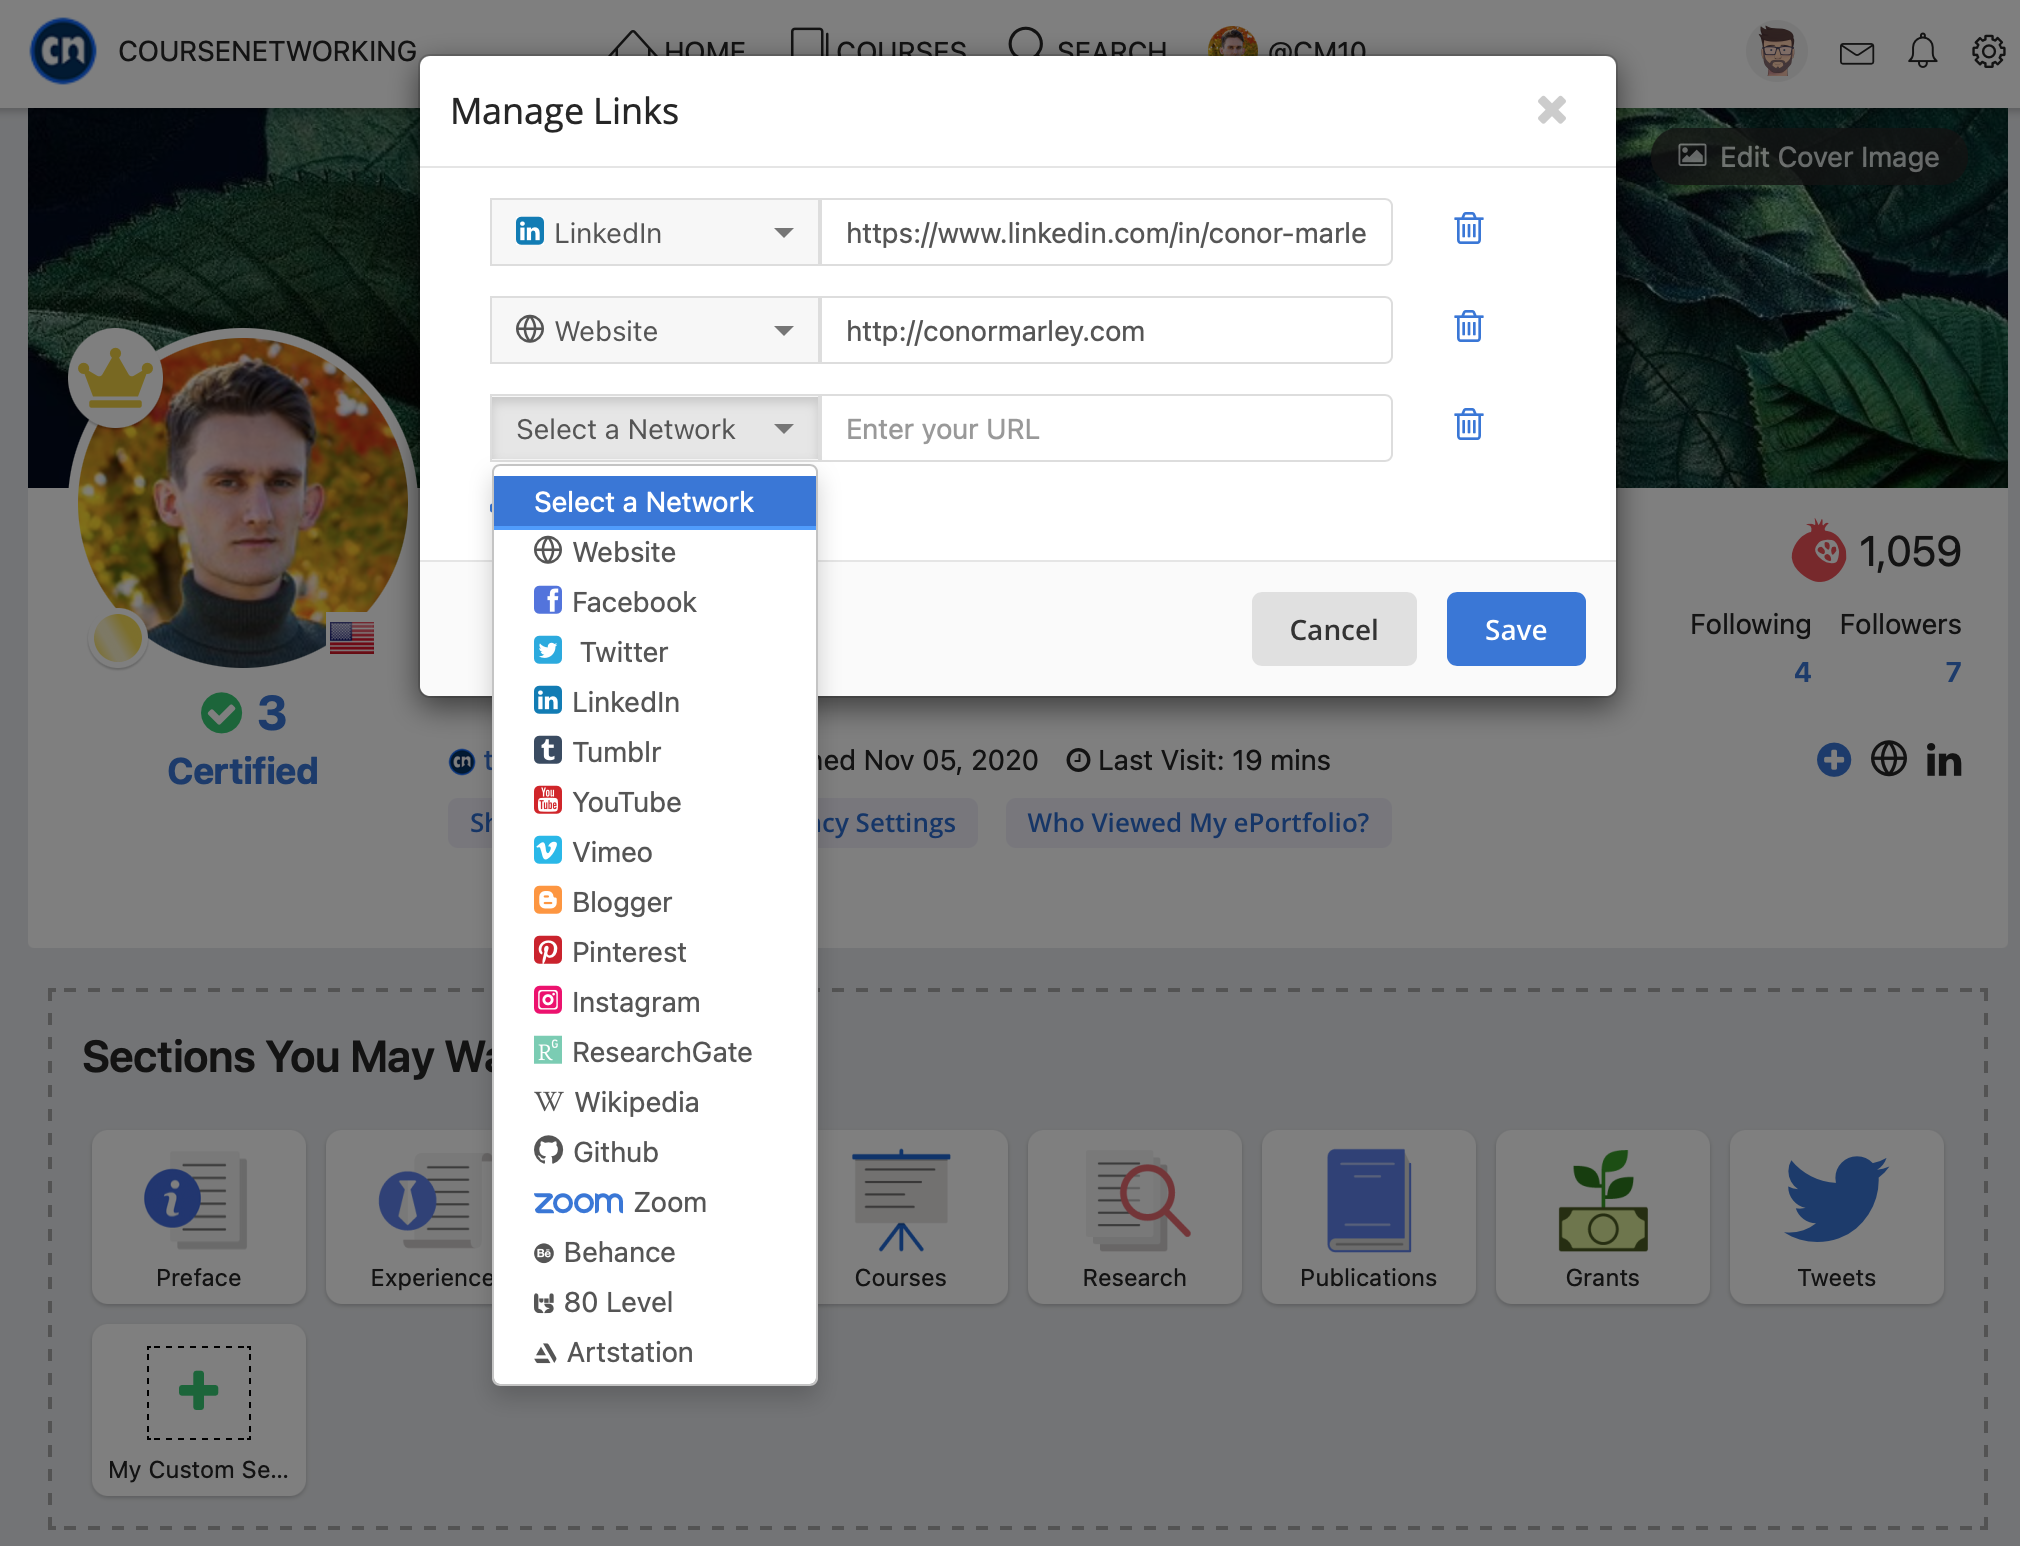The height and width of the screenshot is (1546, 2020).
Task: Open the Certified link
Action: click(243, 771)
